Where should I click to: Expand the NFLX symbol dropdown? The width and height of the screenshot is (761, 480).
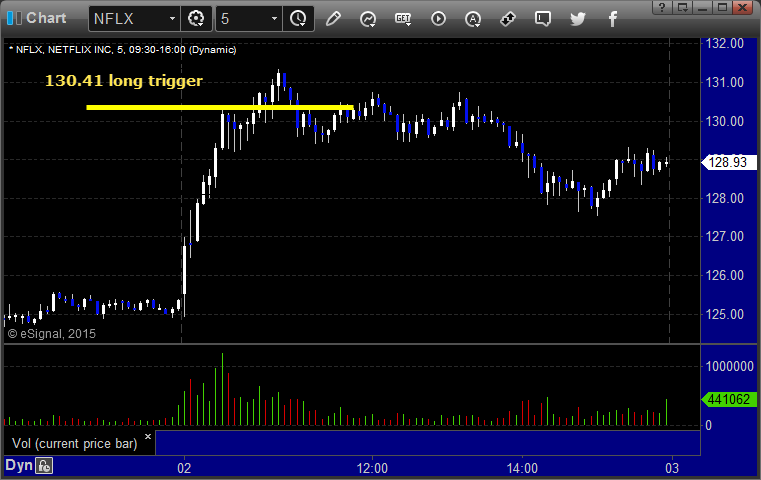[x=172, y=19]
